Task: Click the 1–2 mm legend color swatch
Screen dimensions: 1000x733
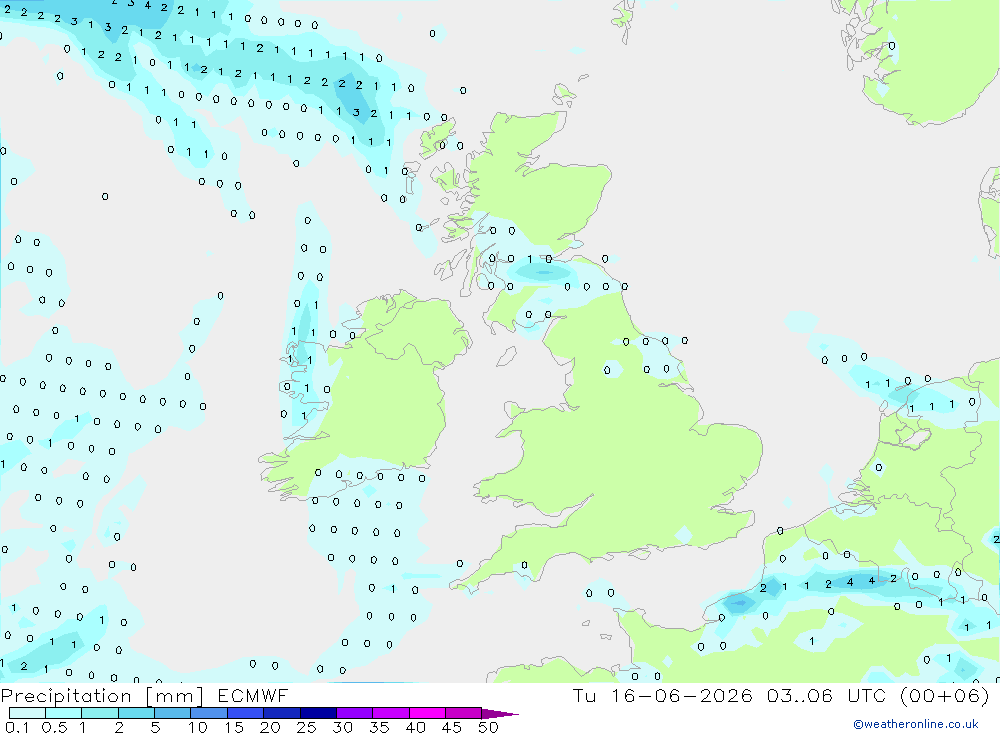Action: click(x=100, y=713)
